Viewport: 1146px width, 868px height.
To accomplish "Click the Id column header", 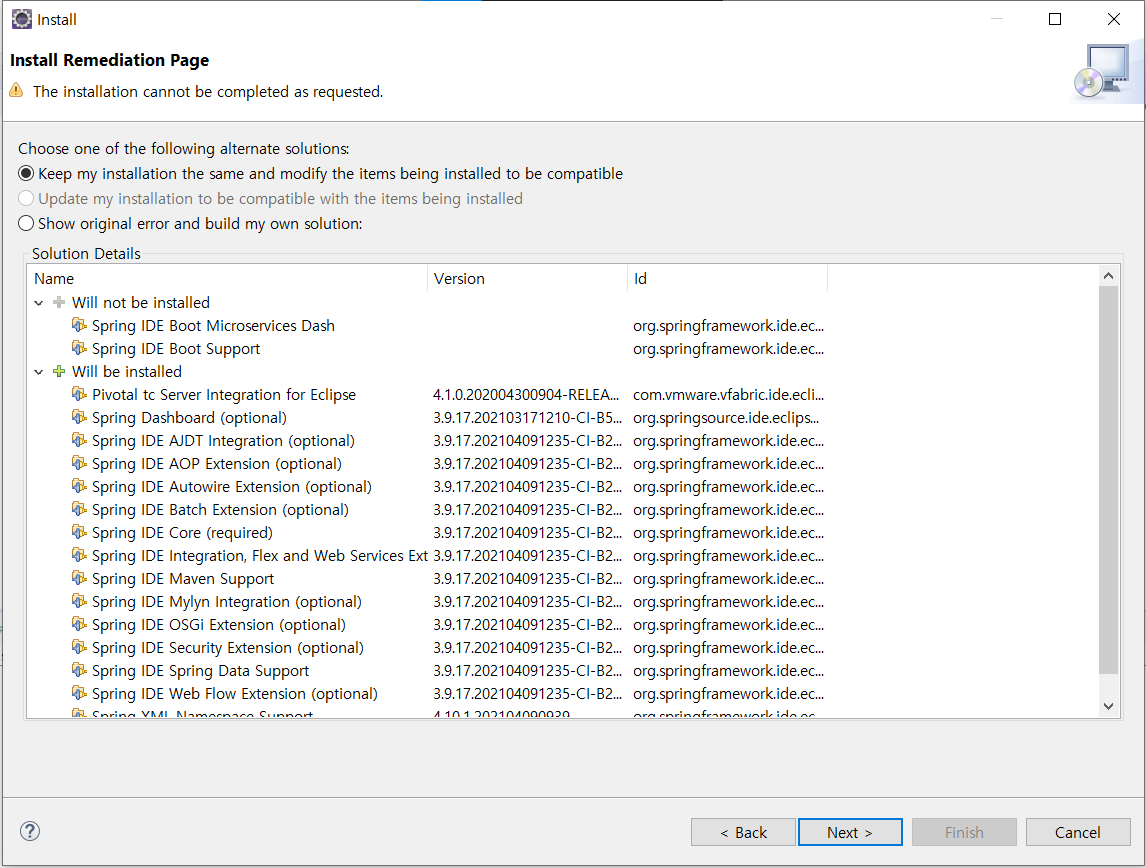I will [x=727, y=278].
